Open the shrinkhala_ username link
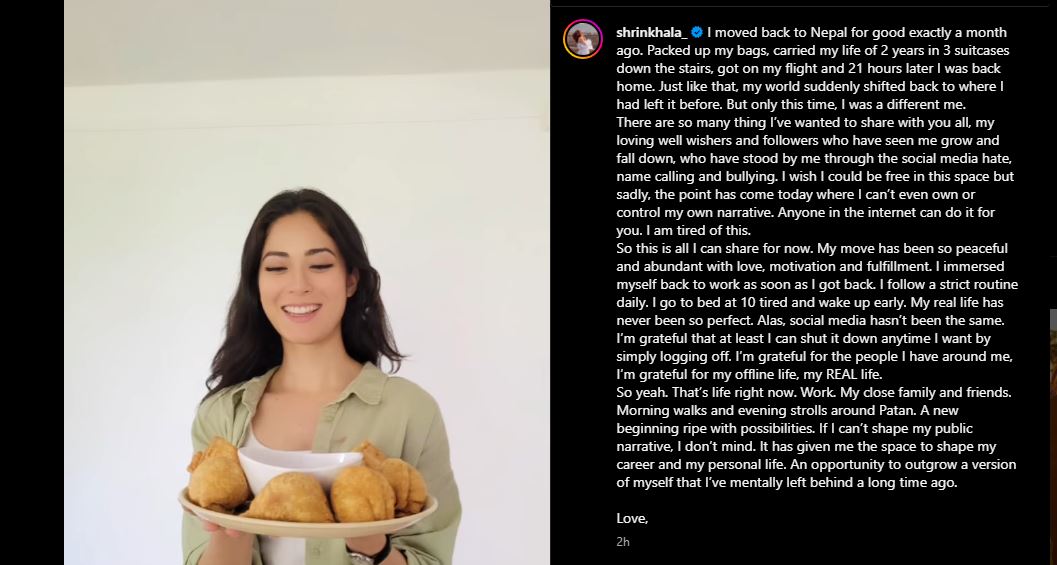 click(652, 32)
